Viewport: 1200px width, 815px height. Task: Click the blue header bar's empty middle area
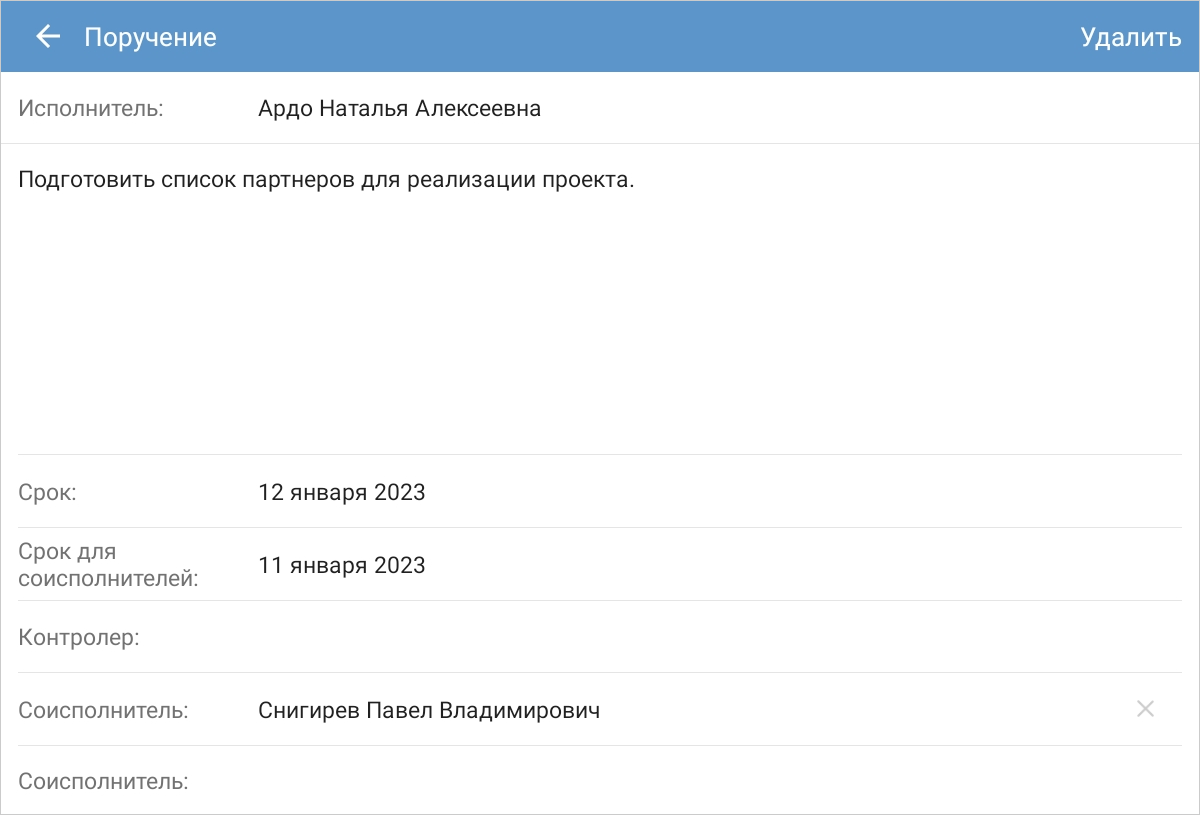[640, 38]
